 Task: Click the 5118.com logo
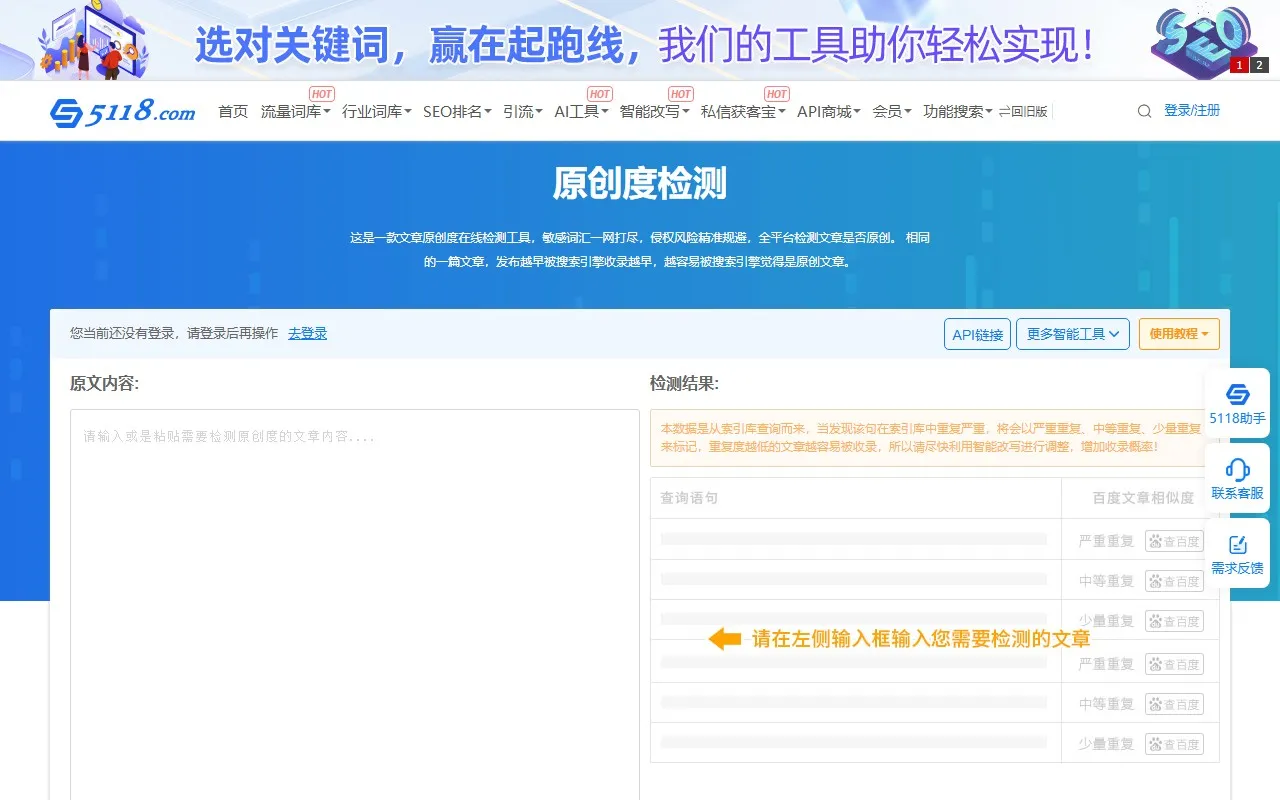pyautogui.click(x=123, y=112)
